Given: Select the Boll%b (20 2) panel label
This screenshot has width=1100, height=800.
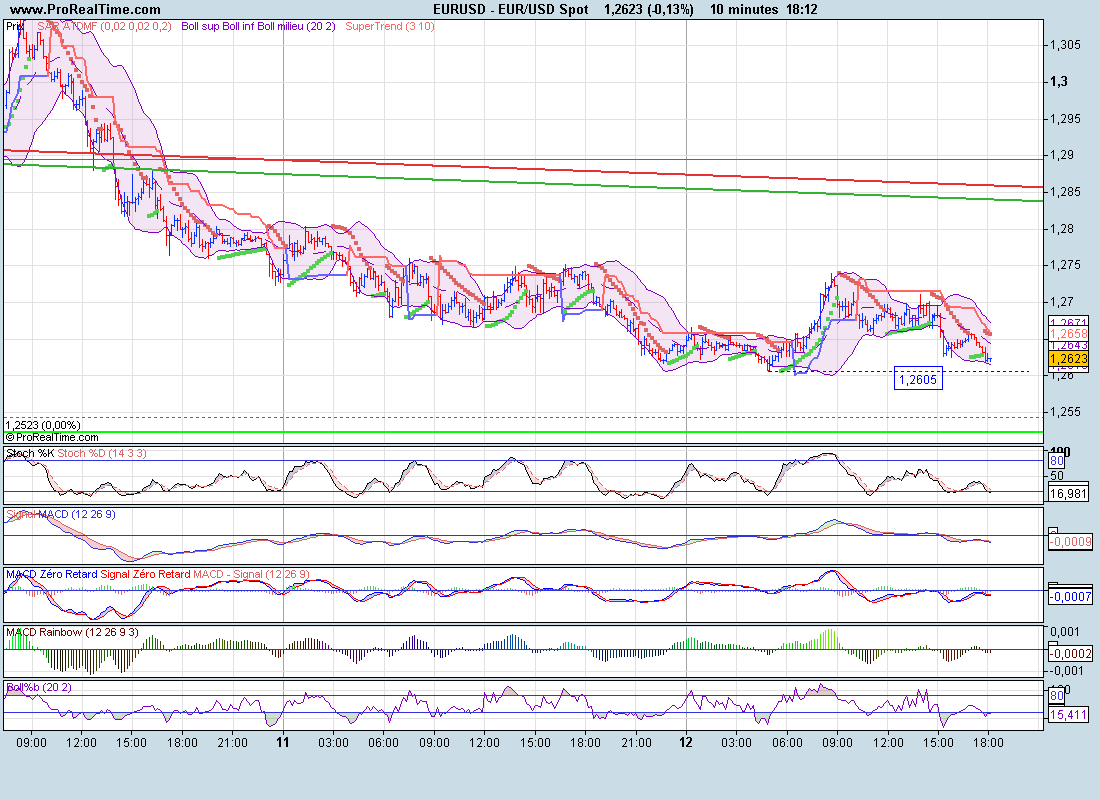Looking at the screenshot, I should [39, 688].
